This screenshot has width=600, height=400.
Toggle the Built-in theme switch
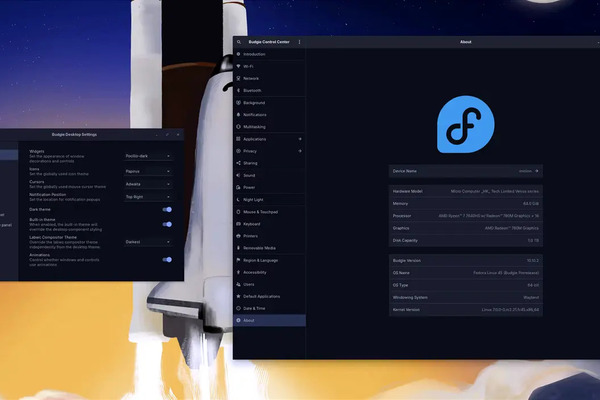(x=167, y=224)
